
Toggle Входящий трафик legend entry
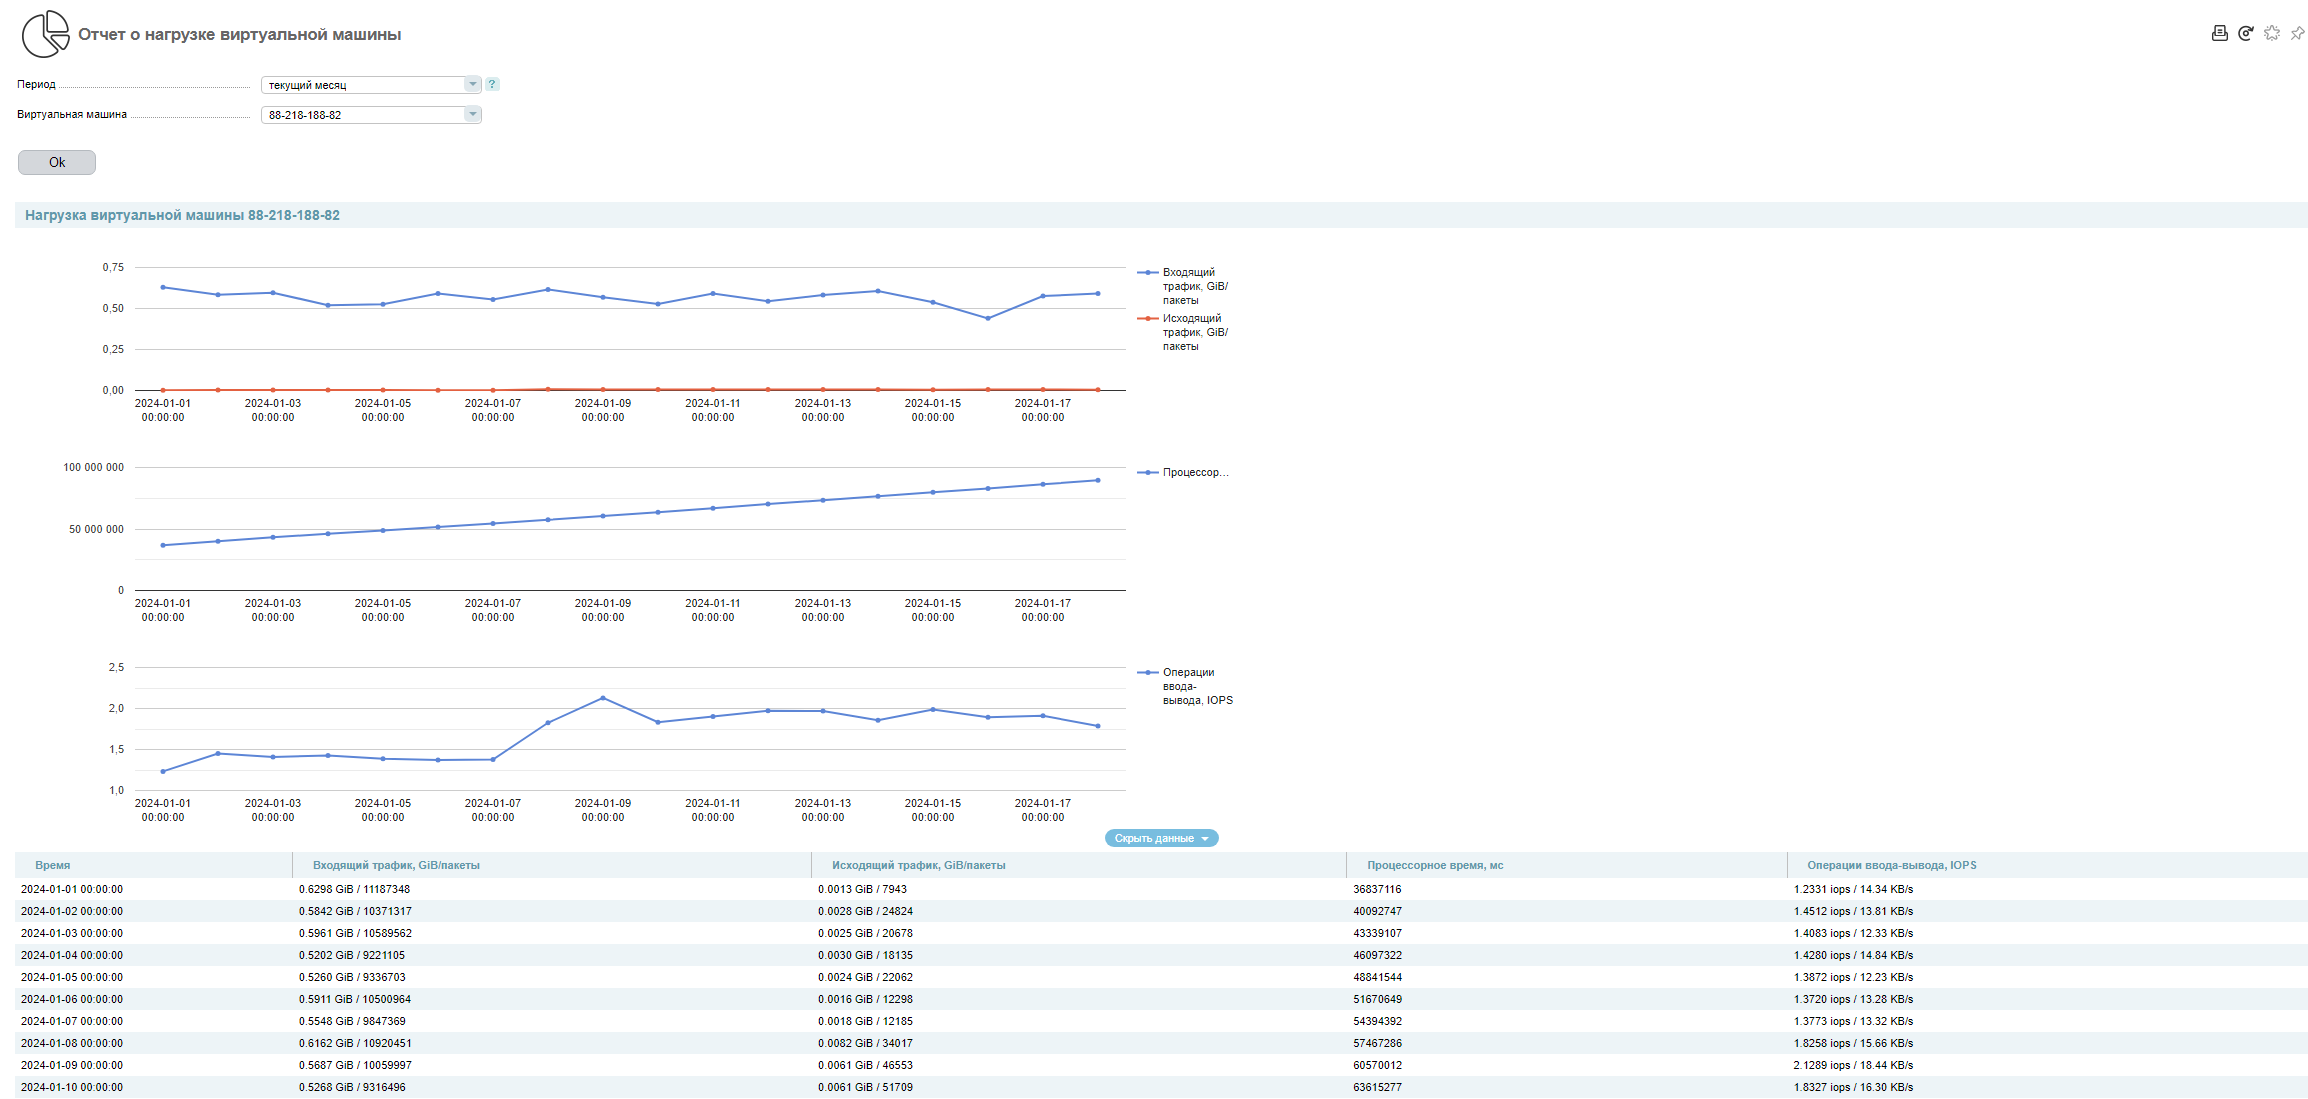1184,286
